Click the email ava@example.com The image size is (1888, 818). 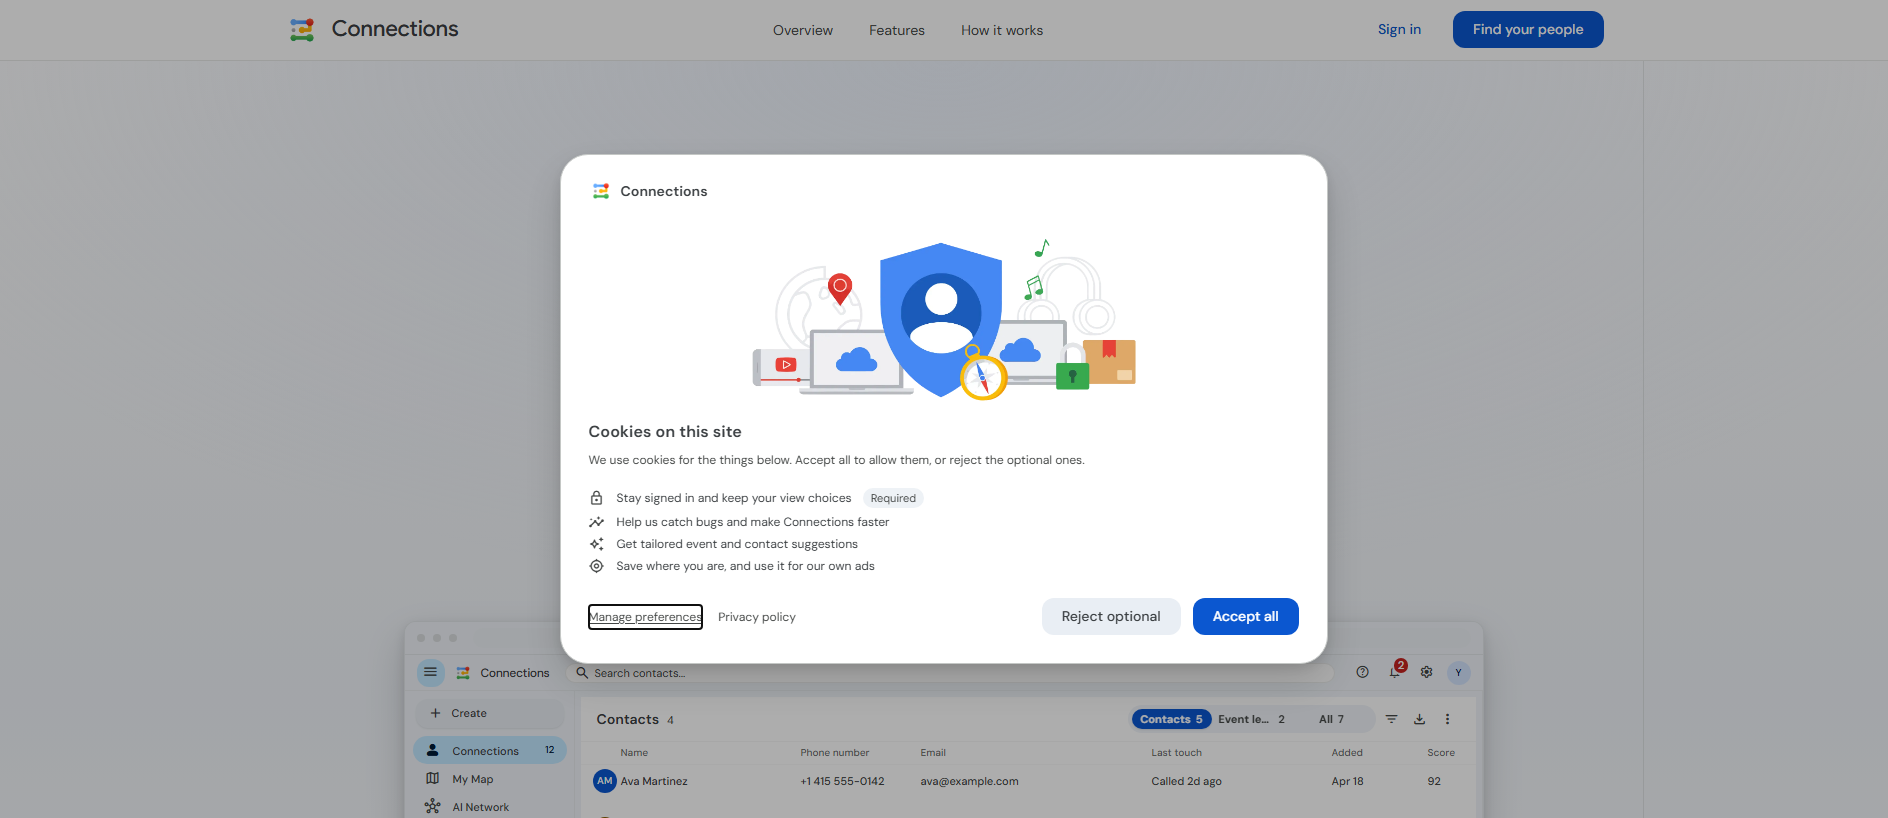pos(970,781)
